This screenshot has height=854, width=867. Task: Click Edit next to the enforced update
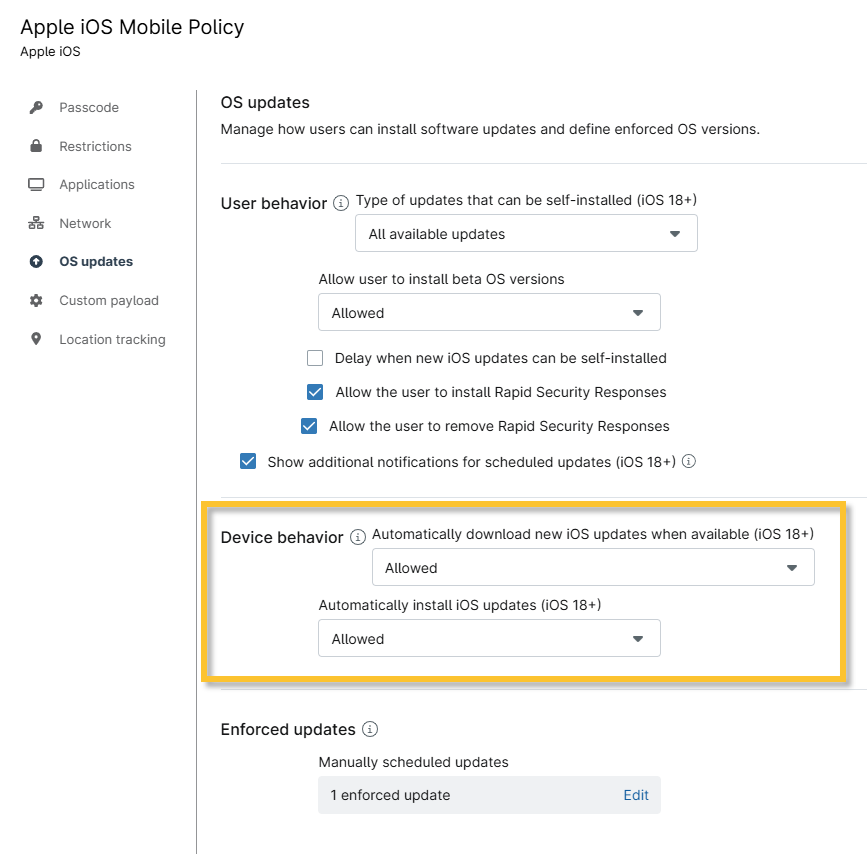tap(635, 795)
